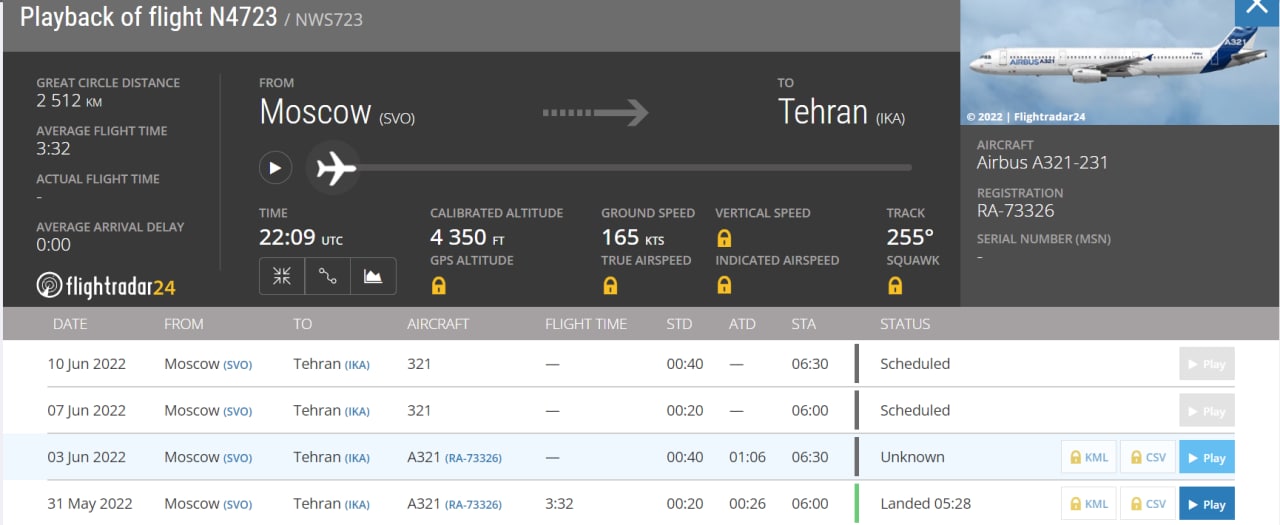Toggle the altitude graph chart icon
1280x525 pixels.
(x=373, y=277)
